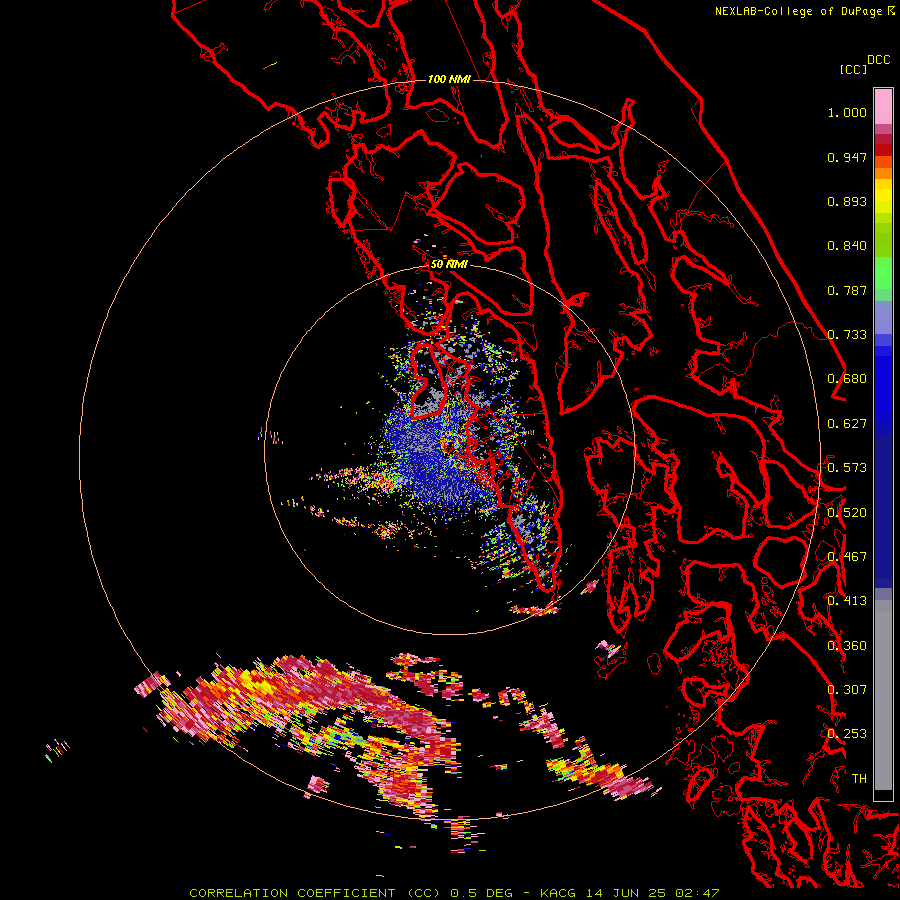Click the 0.893 scale value
Image resolution: width=900 pixels, height=900 pixels.
coord(847,201)
